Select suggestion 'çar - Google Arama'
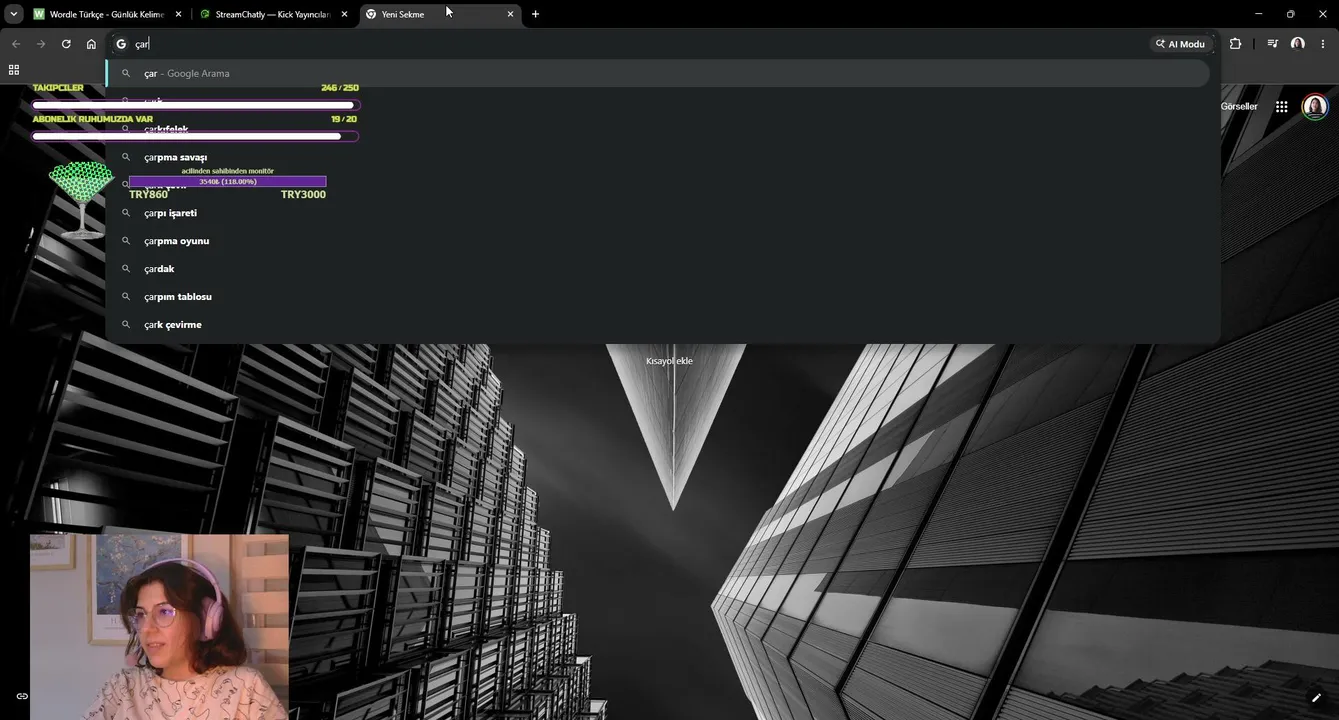This screenshot has width=1339, height=720. [658, 73]
